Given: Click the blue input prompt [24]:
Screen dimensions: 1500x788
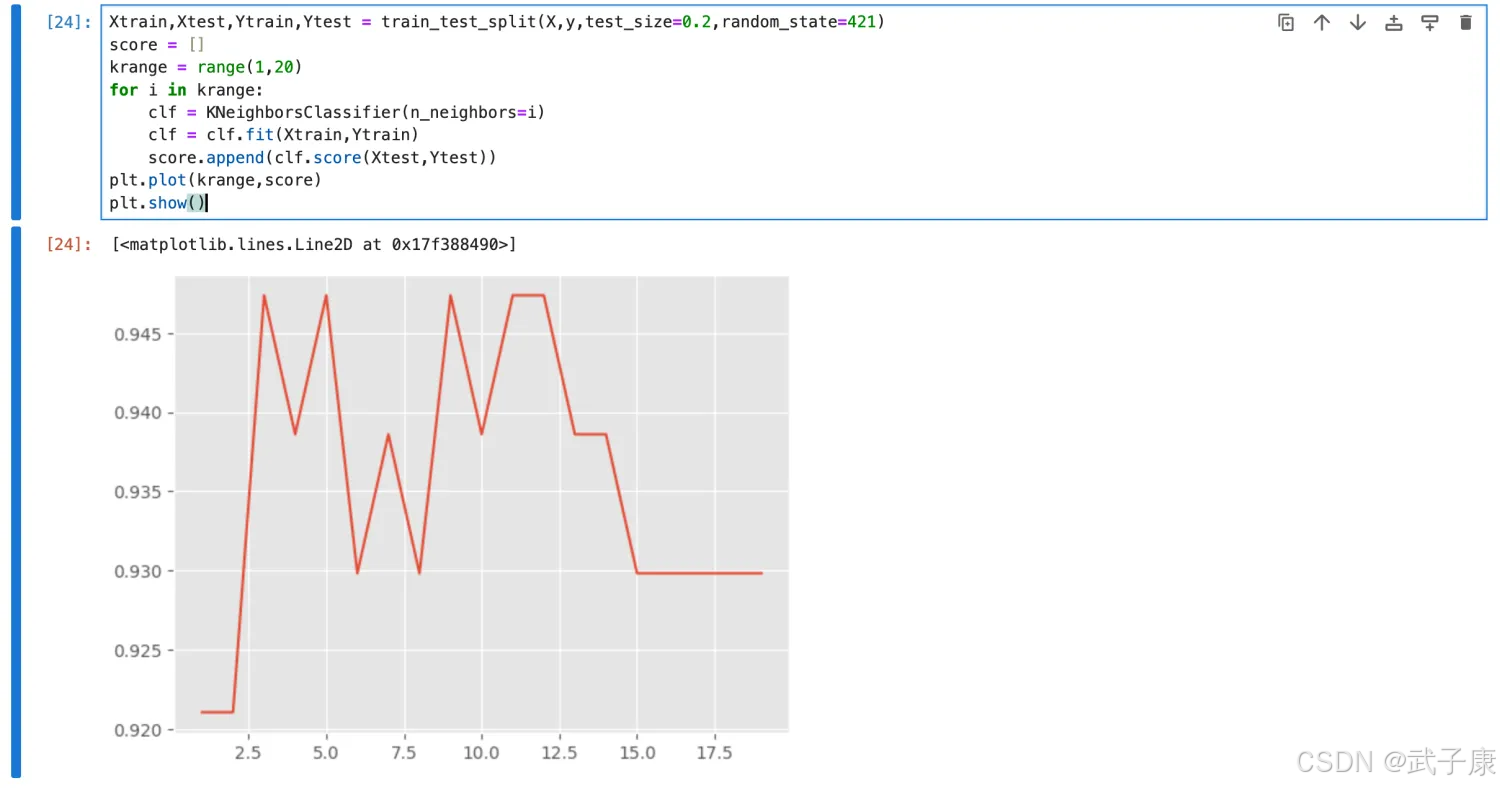Looking at the screenshot, I should tap(69, 21).
